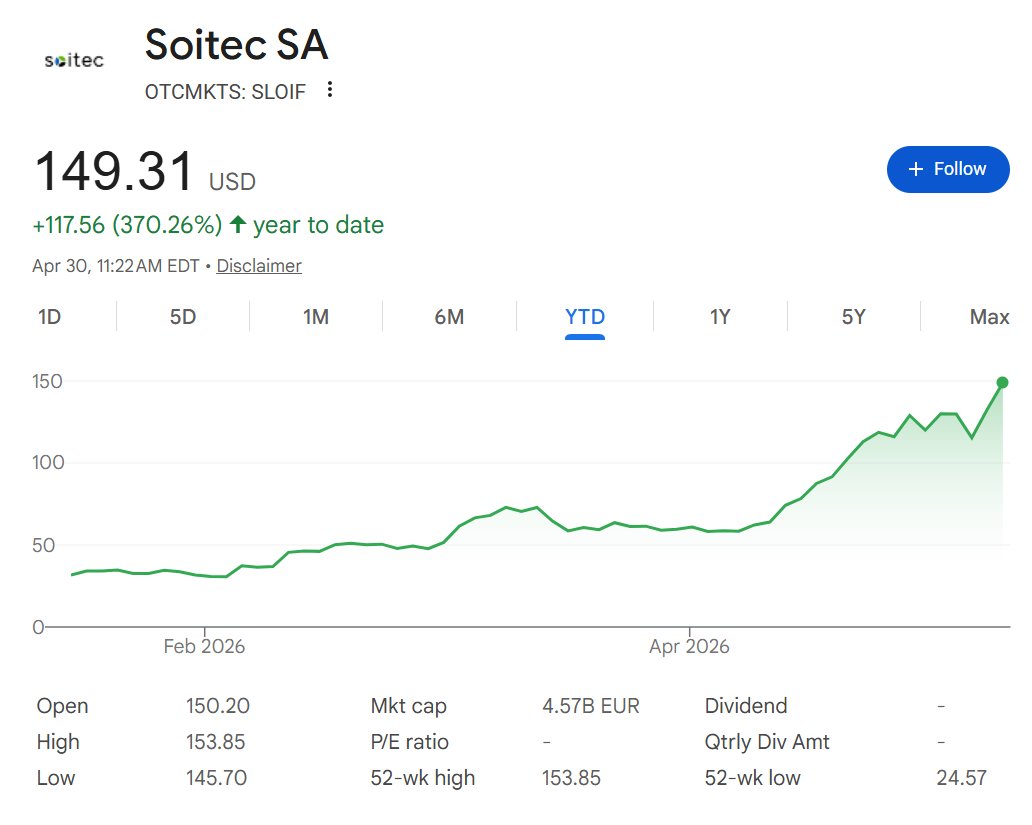Click the Dividend label

(x=746, y=706)
